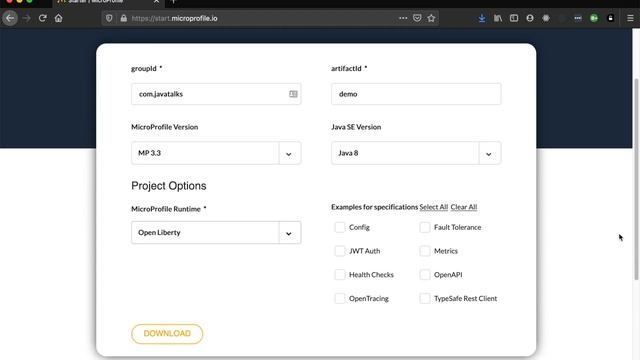Check the JWT Auth option
The width and height of the screenshot is (640, 360).
pyautogui.click(x=340, y=251)
